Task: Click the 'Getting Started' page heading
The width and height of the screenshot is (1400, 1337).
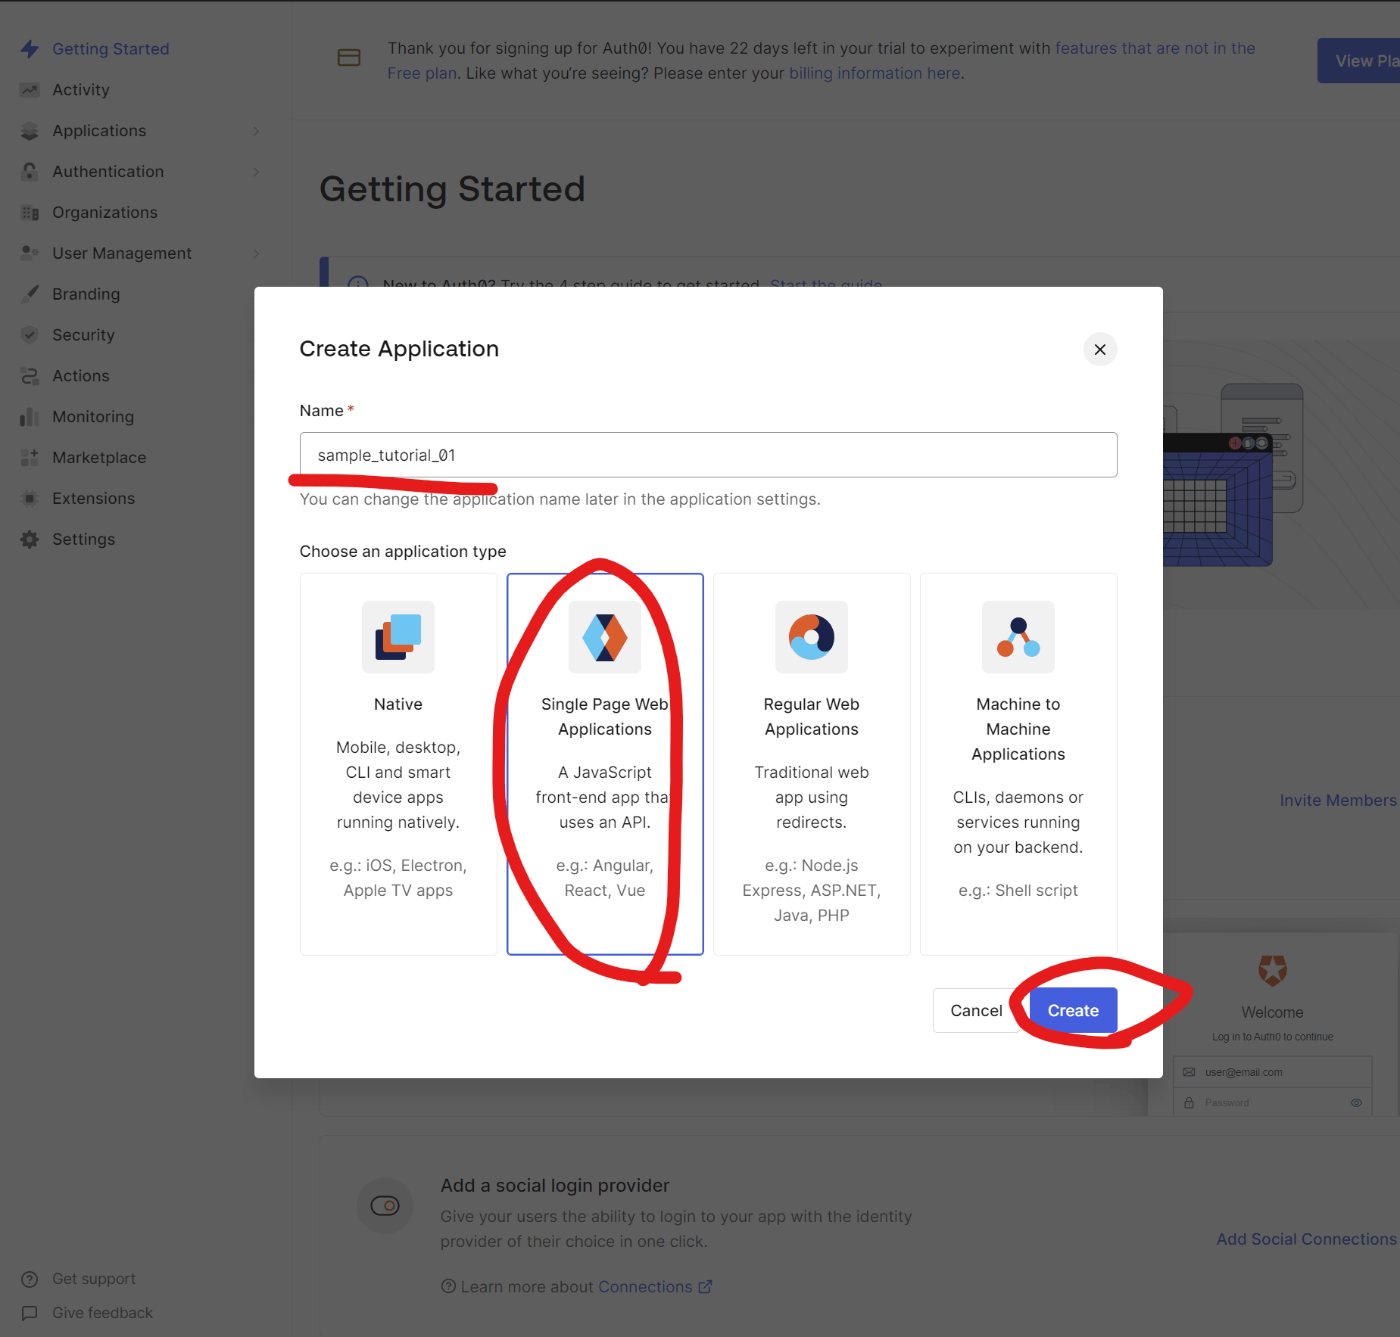Action: pyautogui.click(x=452, y=189)
